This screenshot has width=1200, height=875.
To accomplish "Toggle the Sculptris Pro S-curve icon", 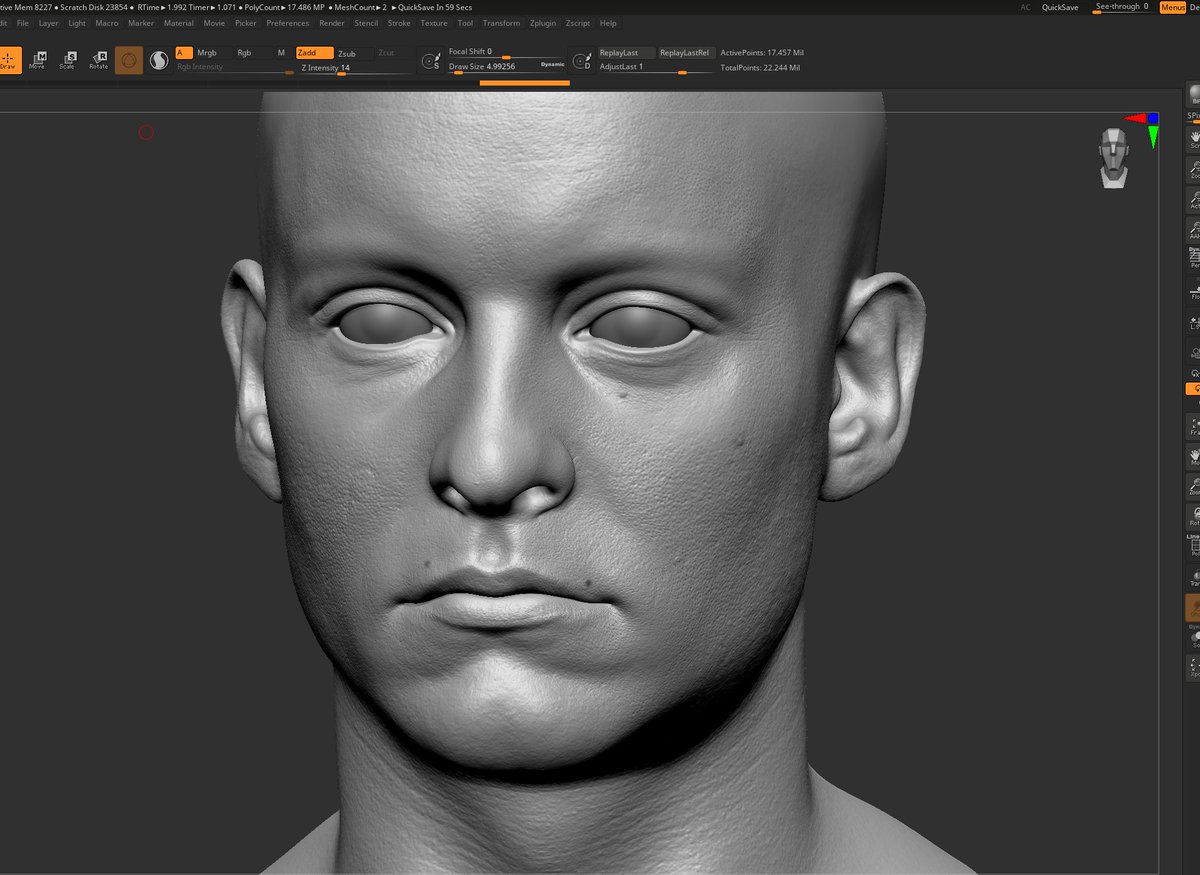I will click(159, 61).
